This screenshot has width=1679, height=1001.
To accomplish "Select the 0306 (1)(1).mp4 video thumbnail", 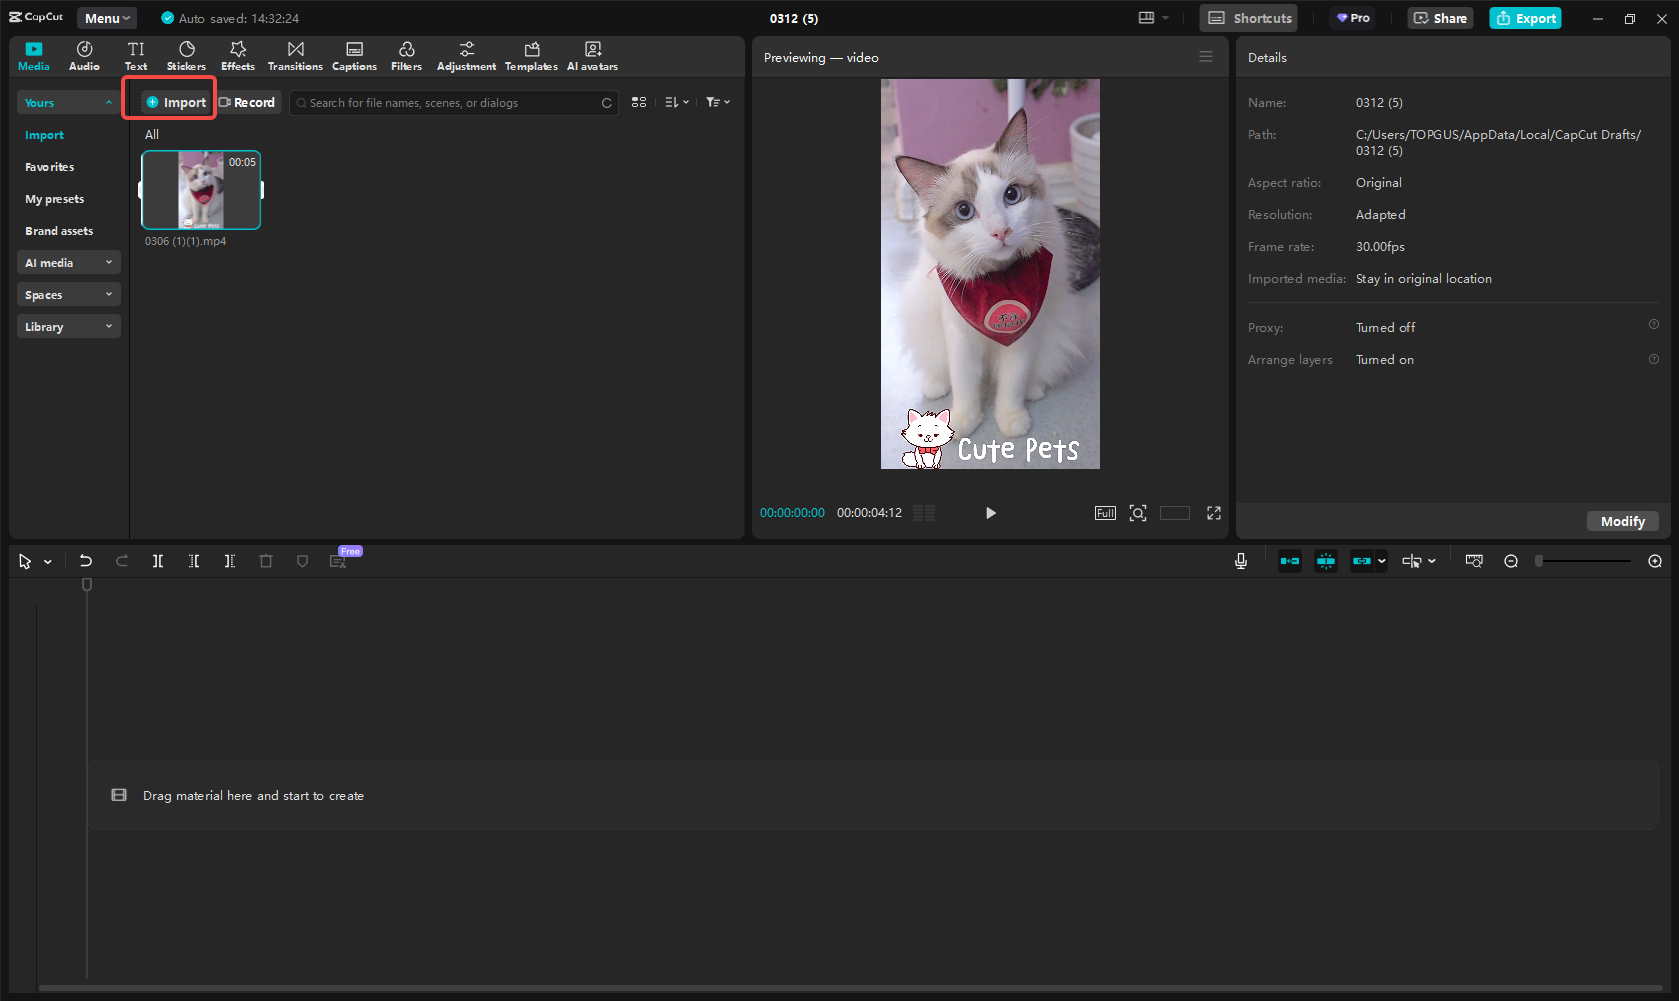I will coord(201,190).
